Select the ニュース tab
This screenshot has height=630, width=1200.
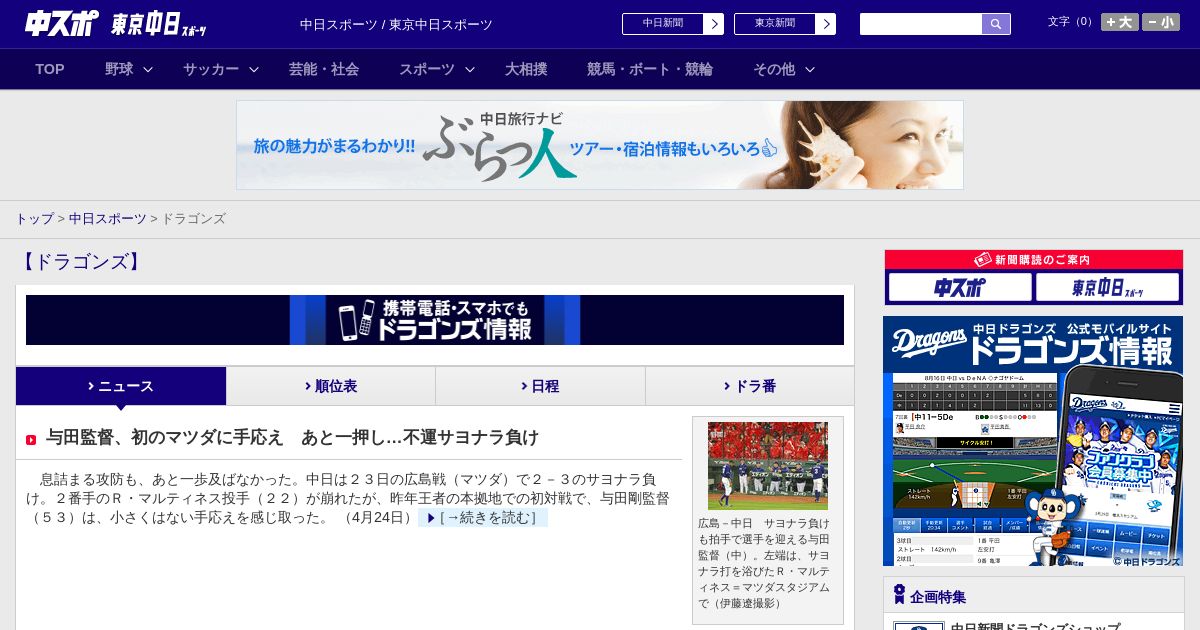[121, 386]
